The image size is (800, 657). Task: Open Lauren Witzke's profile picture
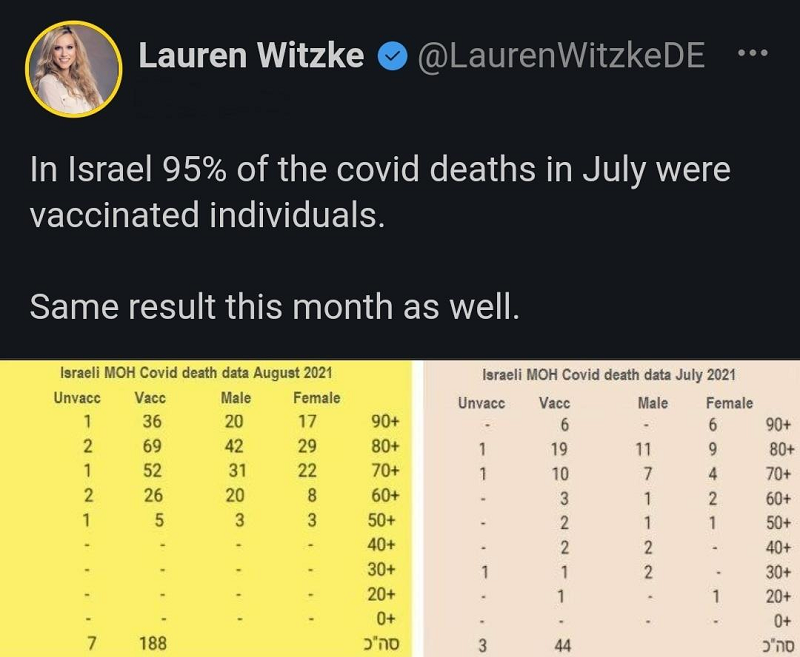point(73,69)
